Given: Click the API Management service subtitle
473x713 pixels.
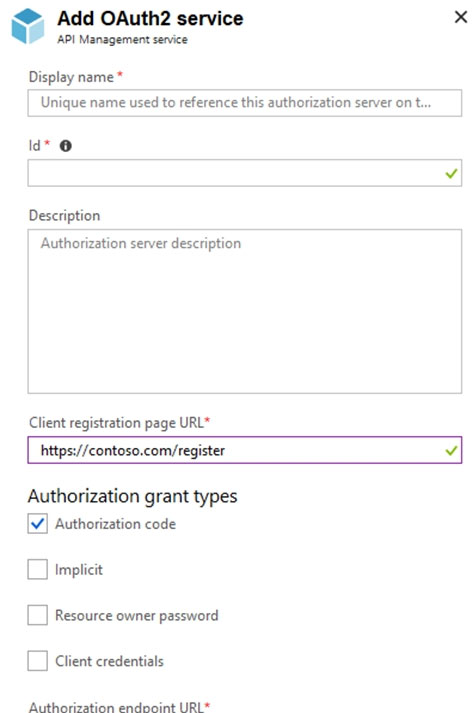Looking at the screenshot, I should (122, 40).
